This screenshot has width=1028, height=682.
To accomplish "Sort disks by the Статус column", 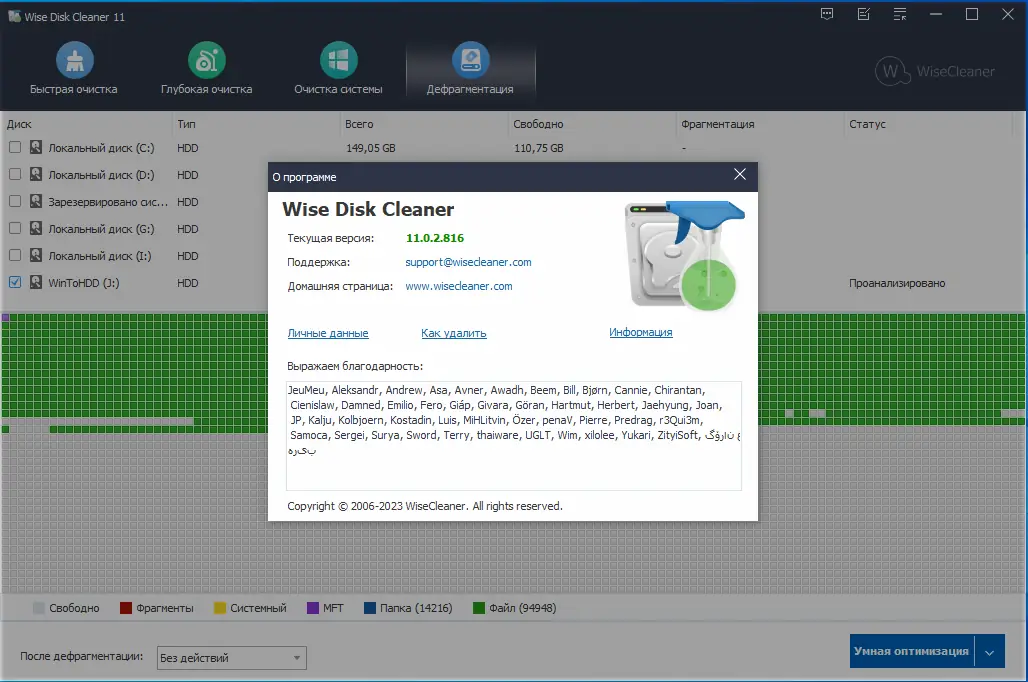I will (x=868, y=124).
